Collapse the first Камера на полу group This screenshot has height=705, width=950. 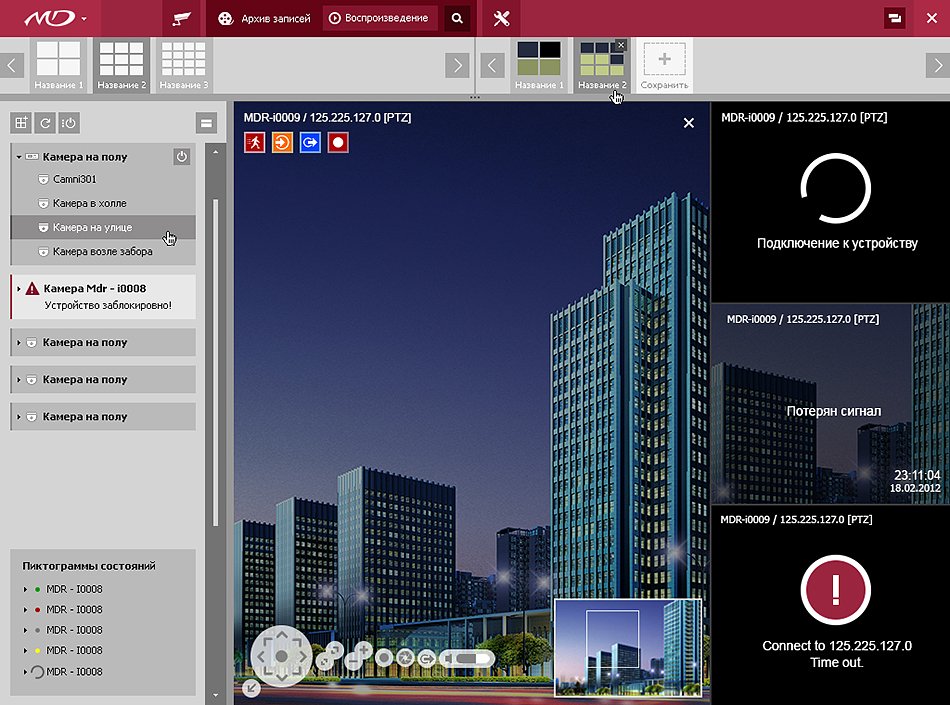click(x=19, y=157)
